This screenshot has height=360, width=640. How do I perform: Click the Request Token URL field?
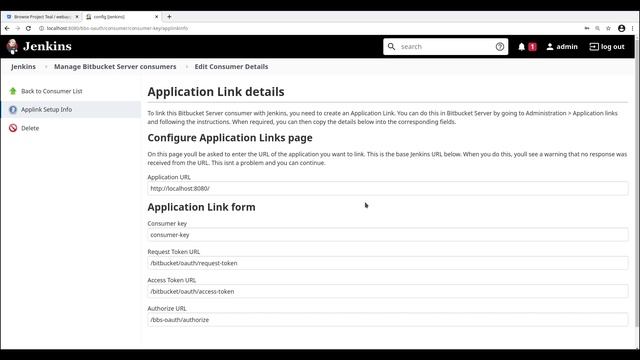pyautogui.click(x=388, y=263)
